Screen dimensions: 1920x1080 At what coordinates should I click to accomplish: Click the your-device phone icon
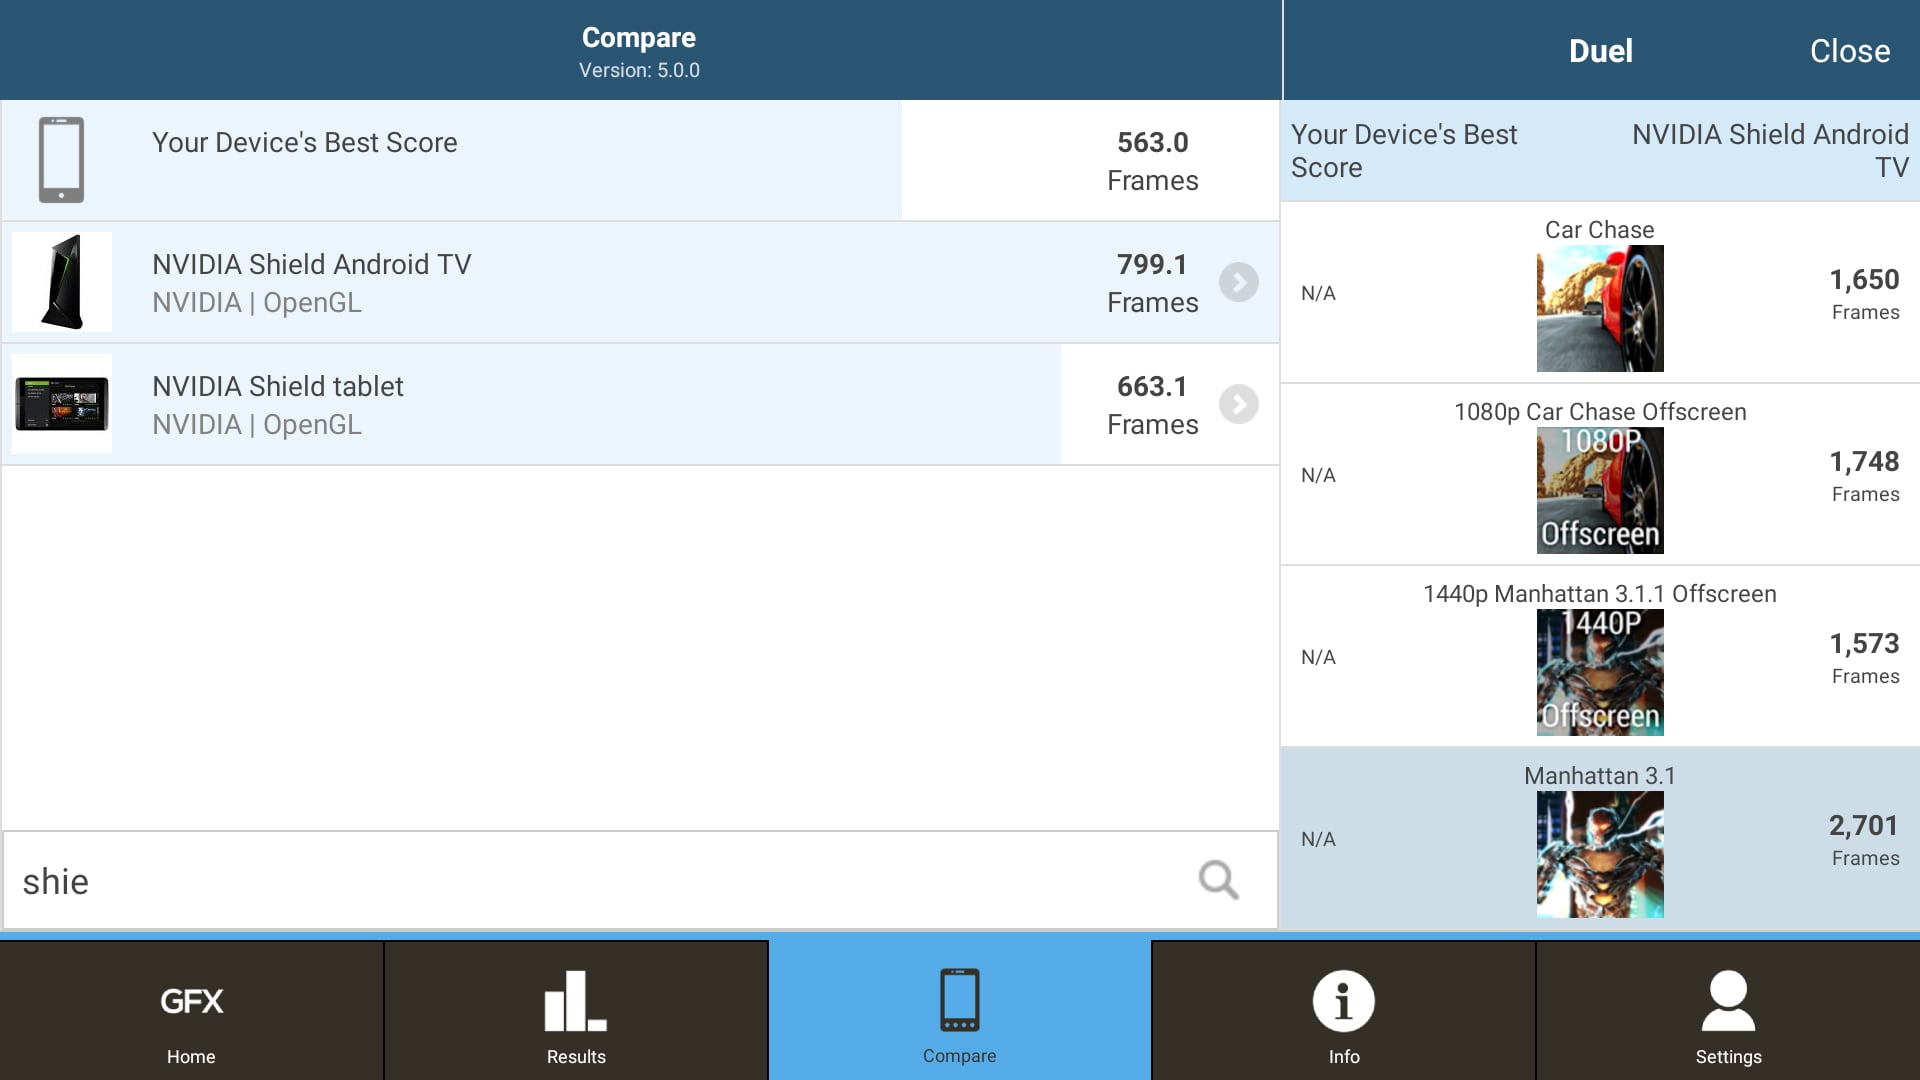pos(61,160)
